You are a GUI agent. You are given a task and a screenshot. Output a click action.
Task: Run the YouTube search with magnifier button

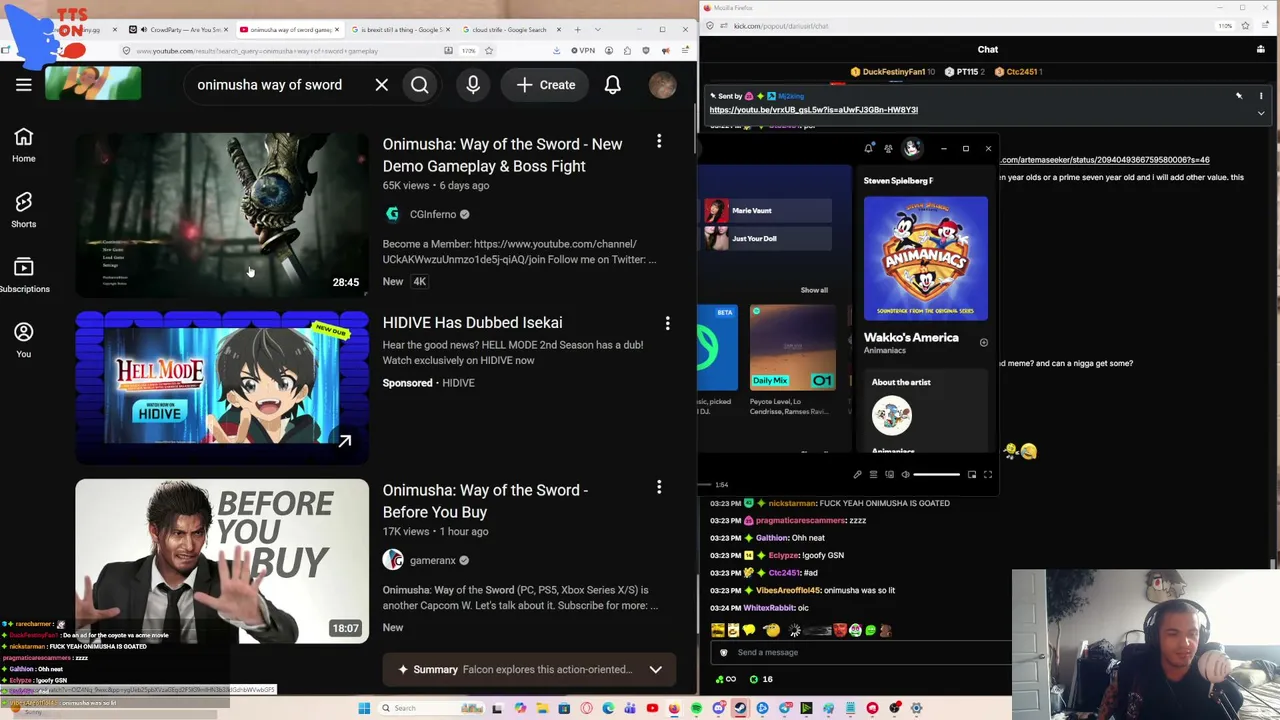420,85
